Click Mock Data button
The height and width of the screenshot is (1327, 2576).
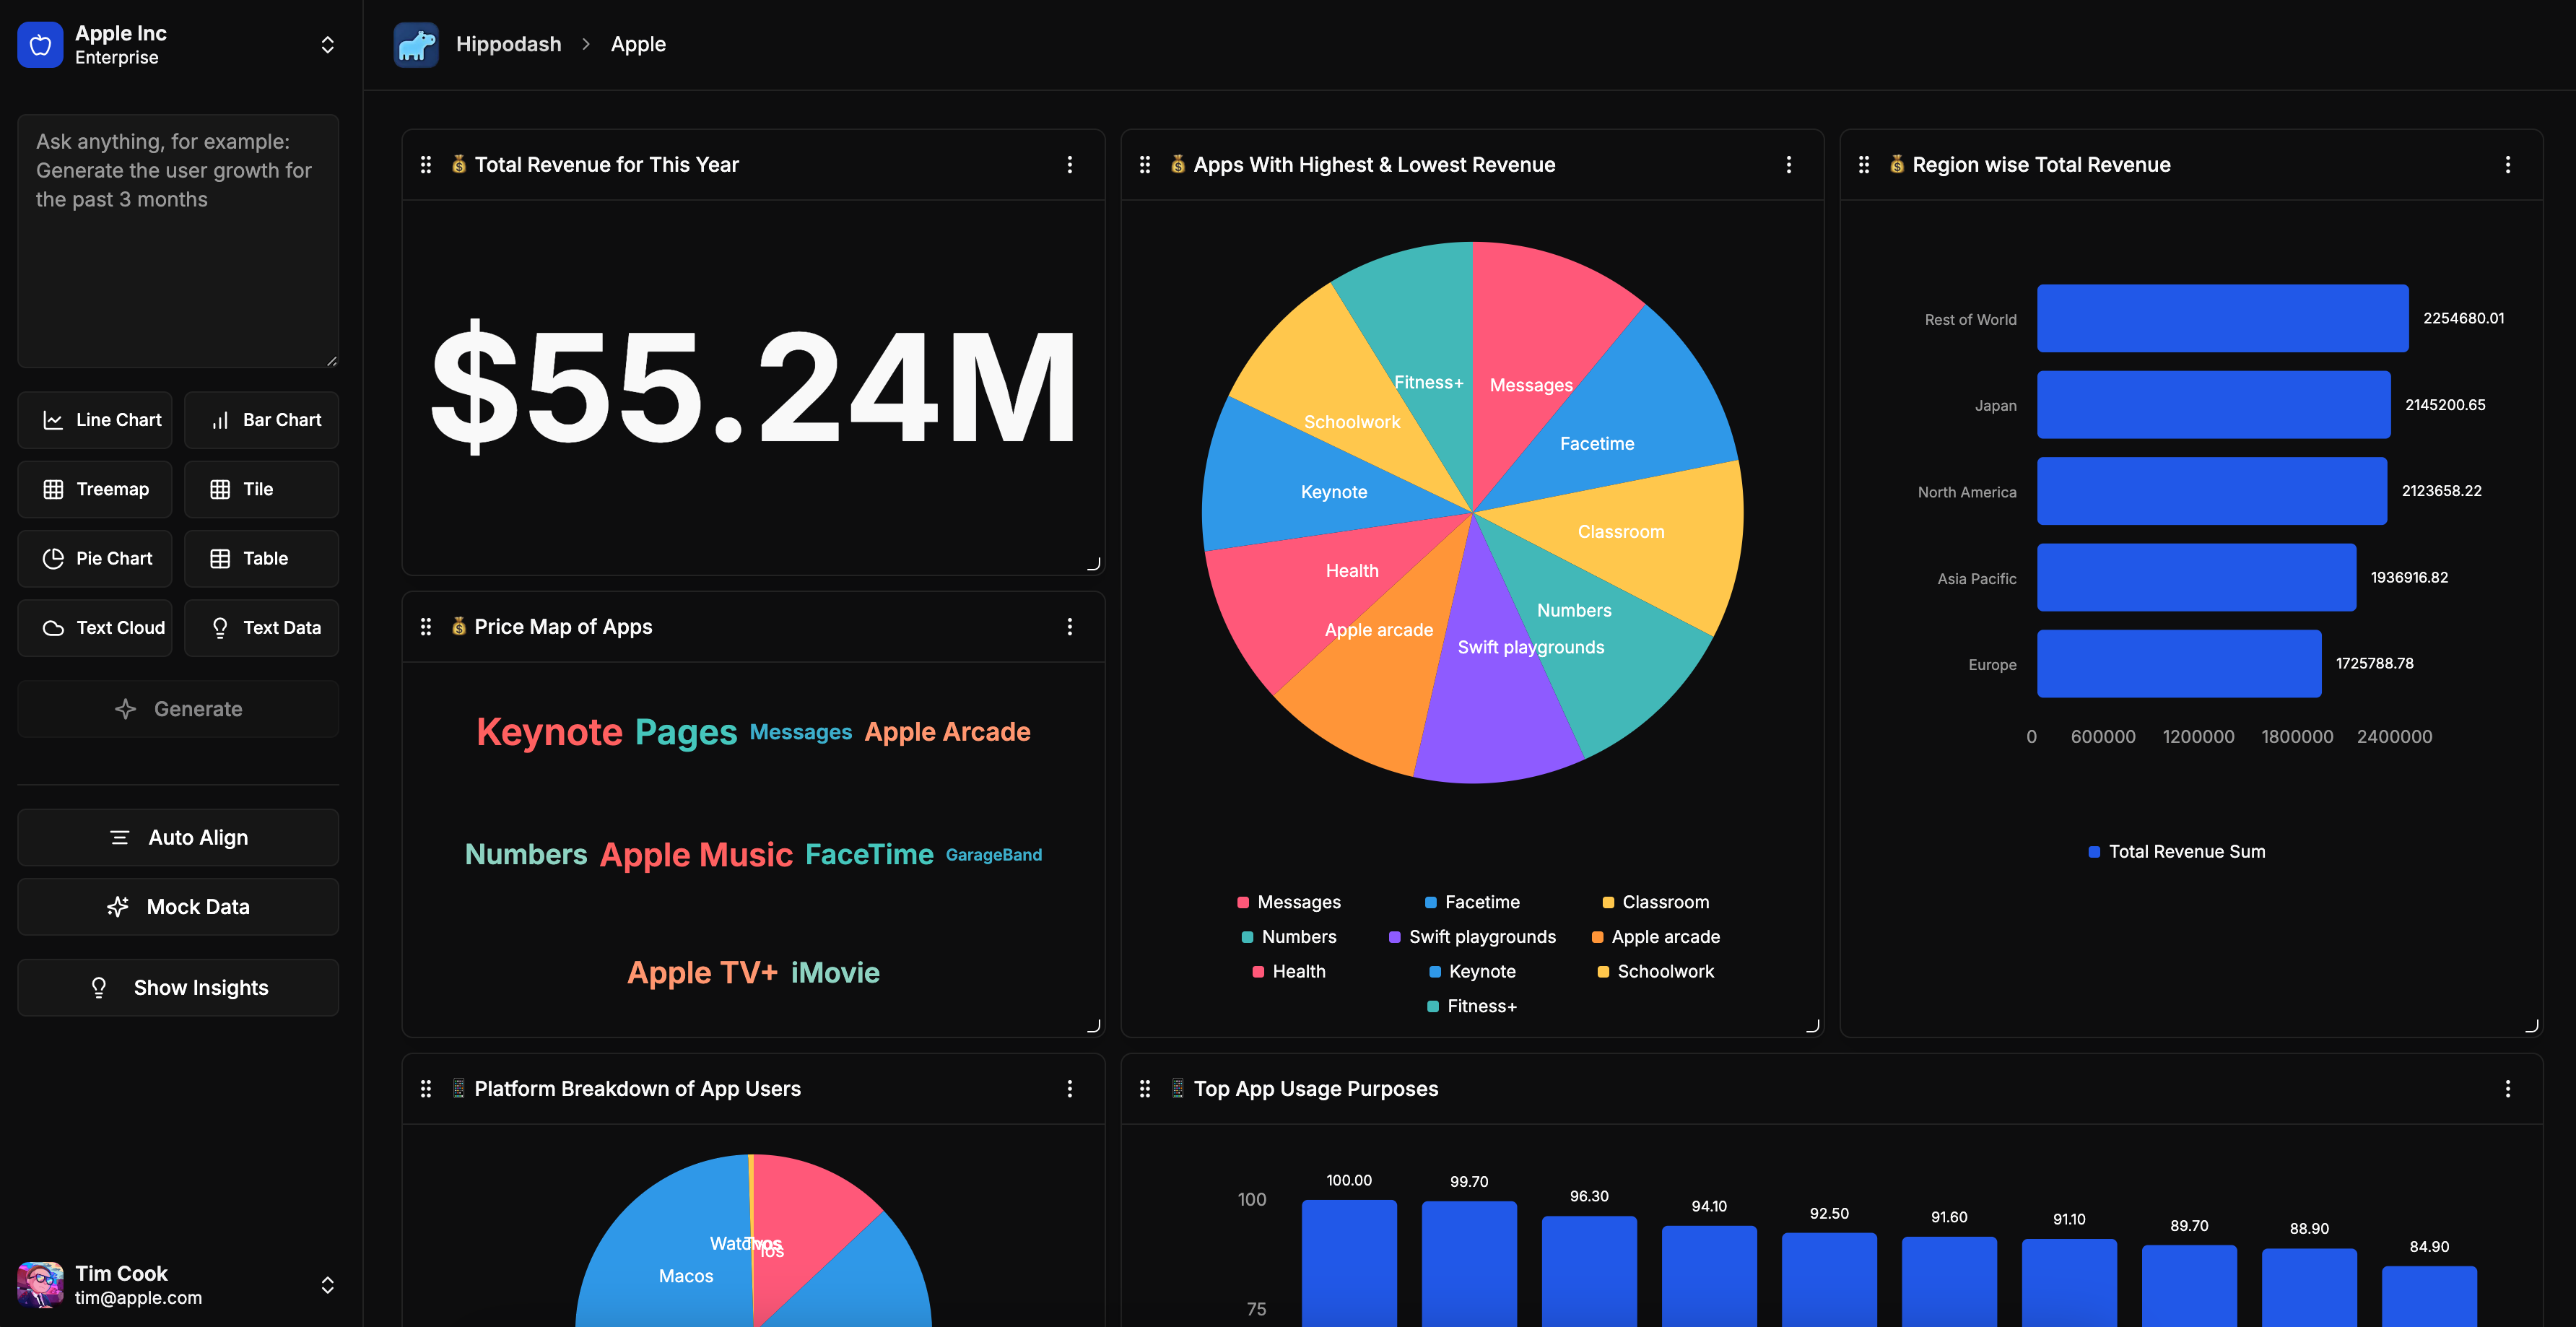pyautogui.click(x=178, y=907)
